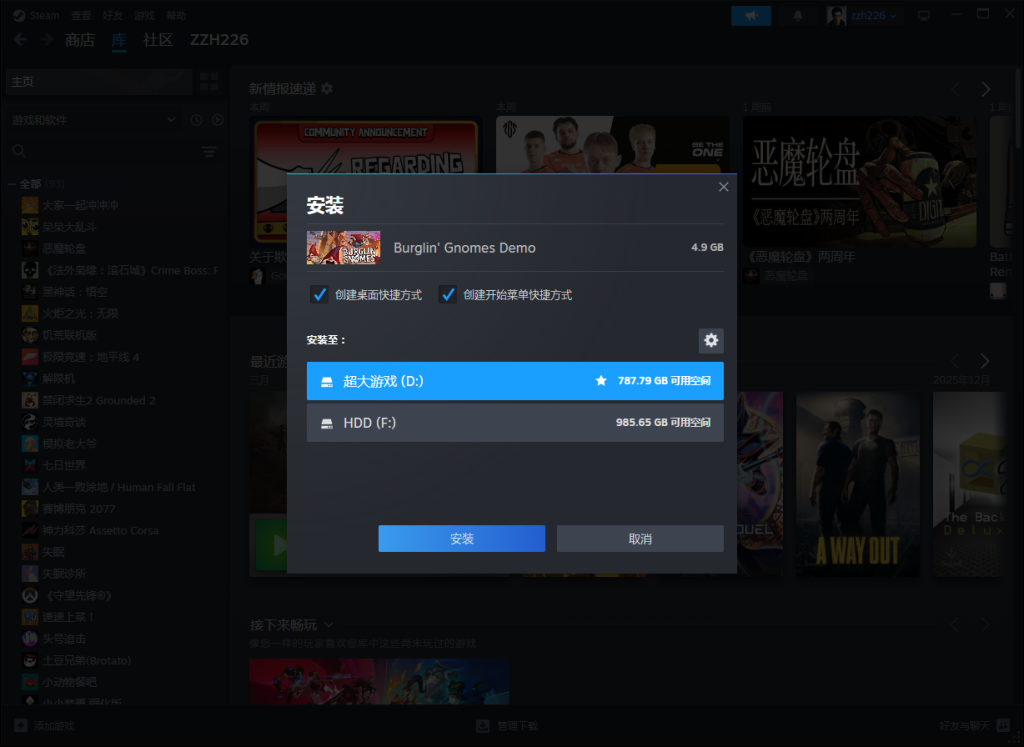
Task: Click the 取消 button
Action: (x=639, y=539)
